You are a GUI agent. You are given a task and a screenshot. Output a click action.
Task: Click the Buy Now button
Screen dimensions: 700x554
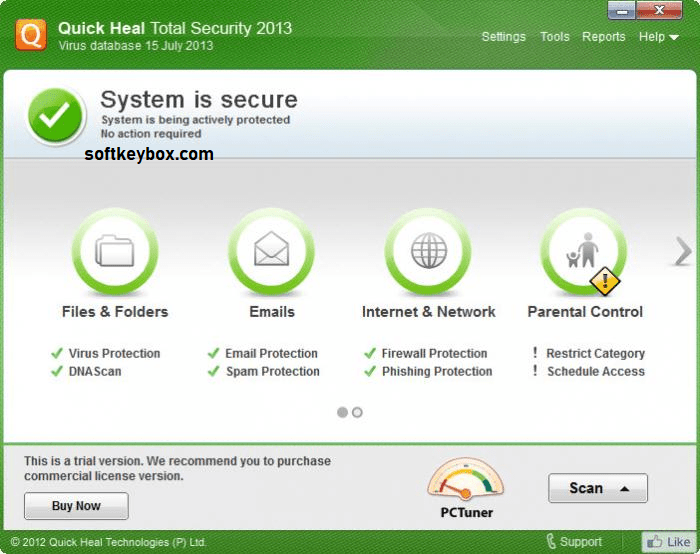(x=76, y=506)
